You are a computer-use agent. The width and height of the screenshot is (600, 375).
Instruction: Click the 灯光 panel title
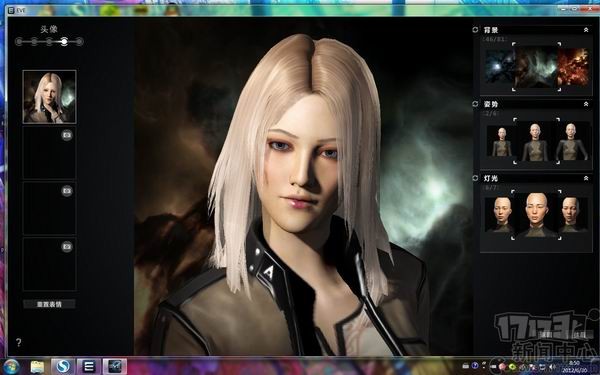(491, 178)
